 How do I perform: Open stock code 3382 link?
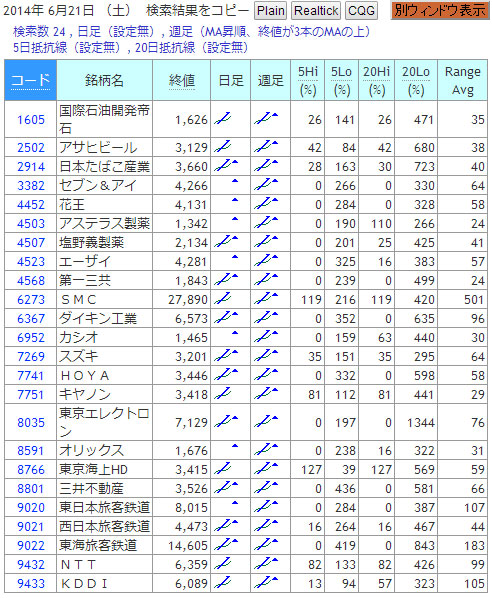click(31, 186)
